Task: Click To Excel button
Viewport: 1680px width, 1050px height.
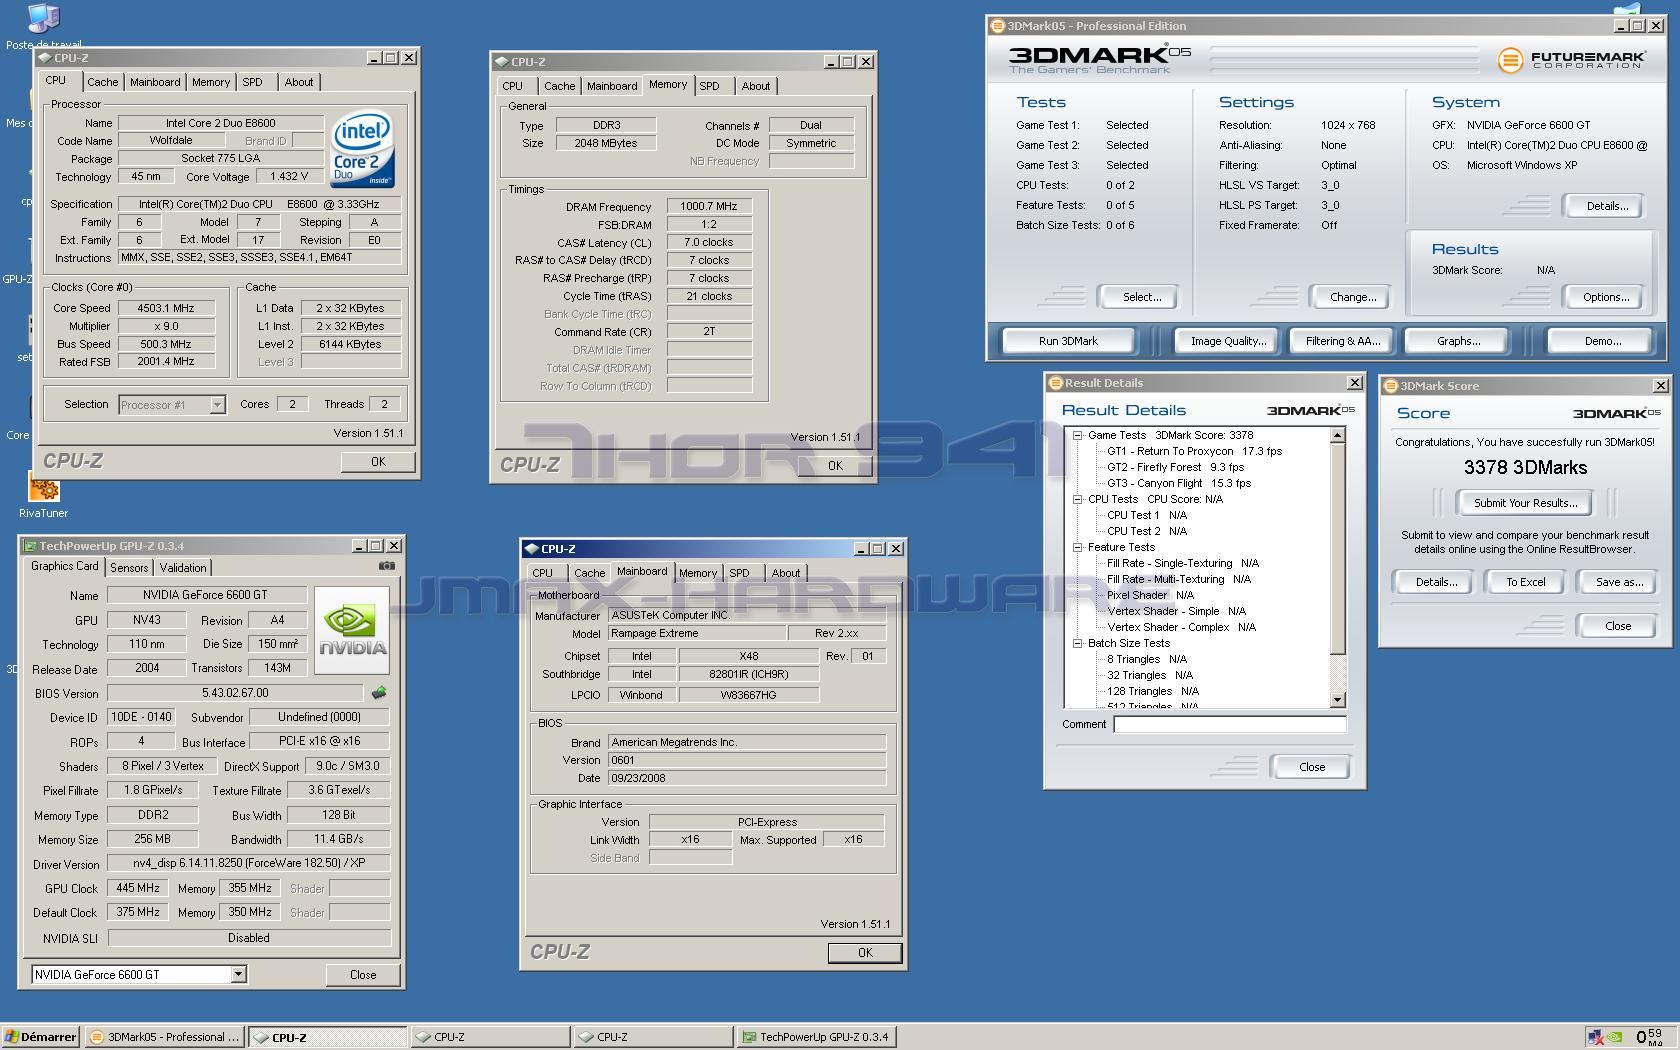Action: (x=1525, y=582)
